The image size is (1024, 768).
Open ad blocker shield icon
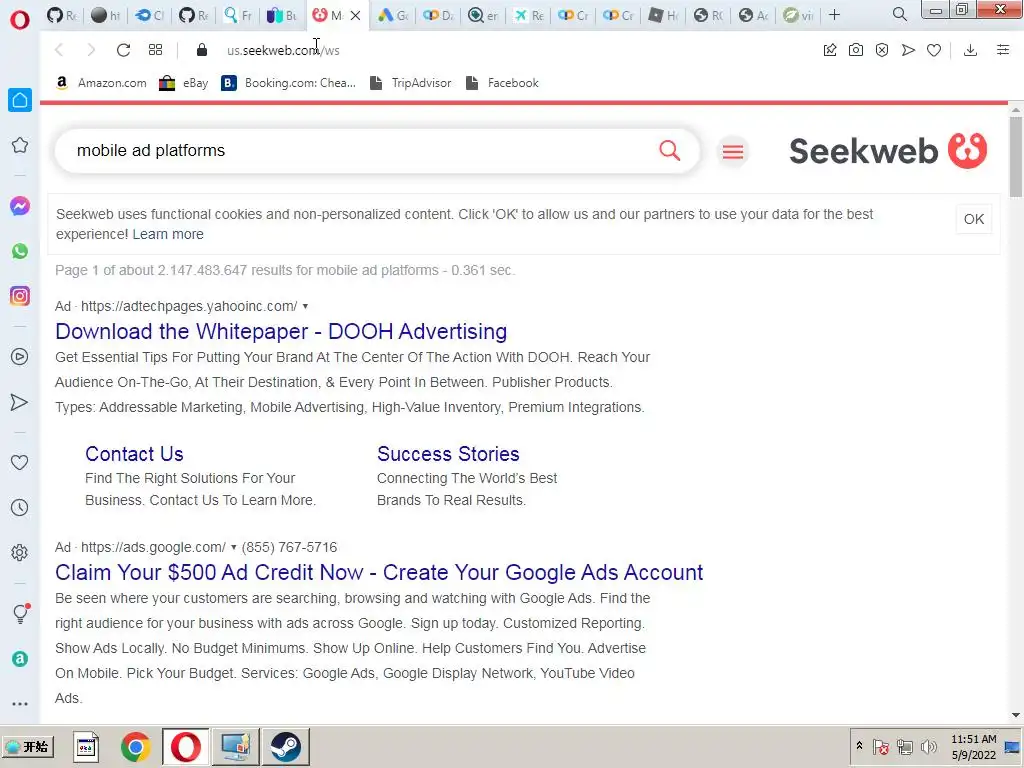coord(882,50)
